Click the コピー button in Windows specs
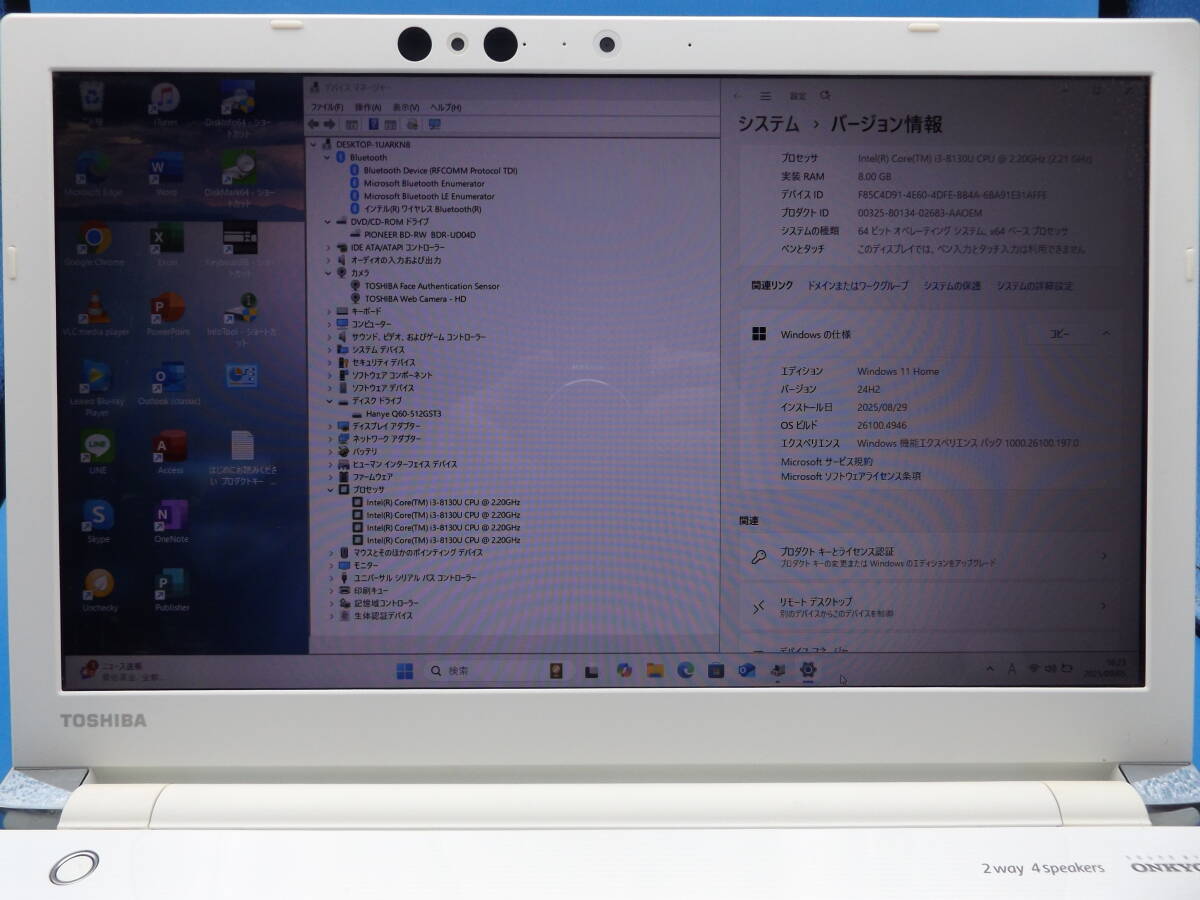This screenshot has width=1200, height=900. [1058, 334]
